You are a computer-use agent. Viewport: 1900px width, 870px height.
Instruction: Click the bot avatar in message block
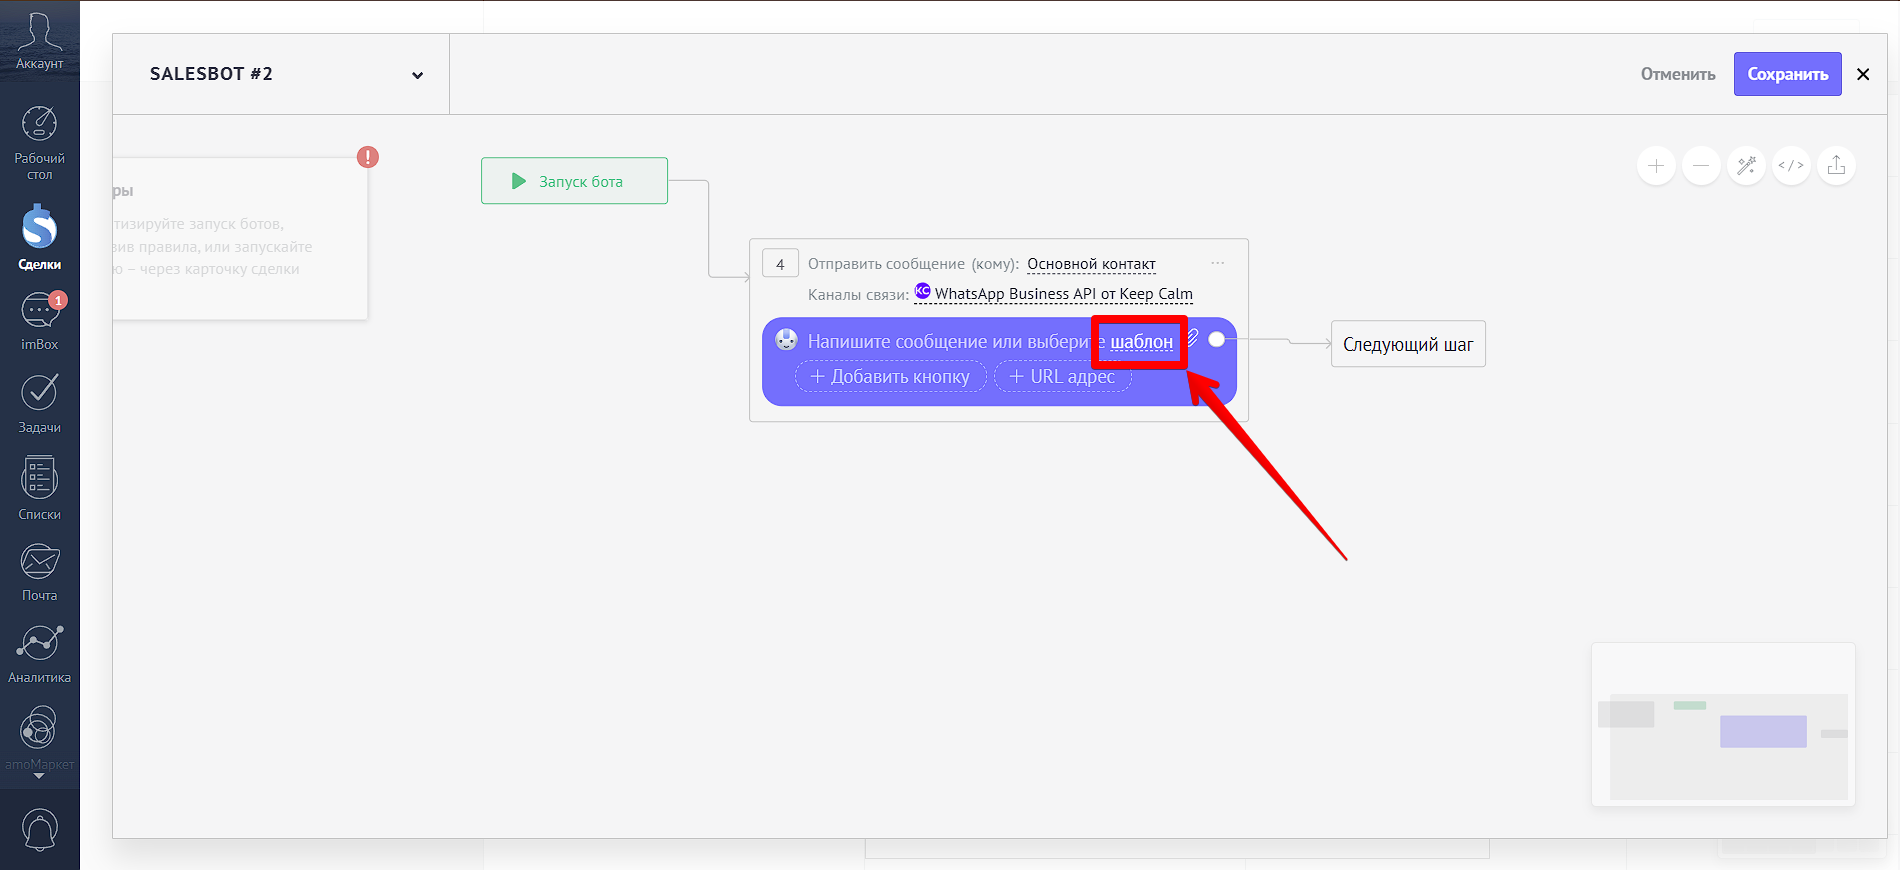pyautogui.click(x=787, y=340)
